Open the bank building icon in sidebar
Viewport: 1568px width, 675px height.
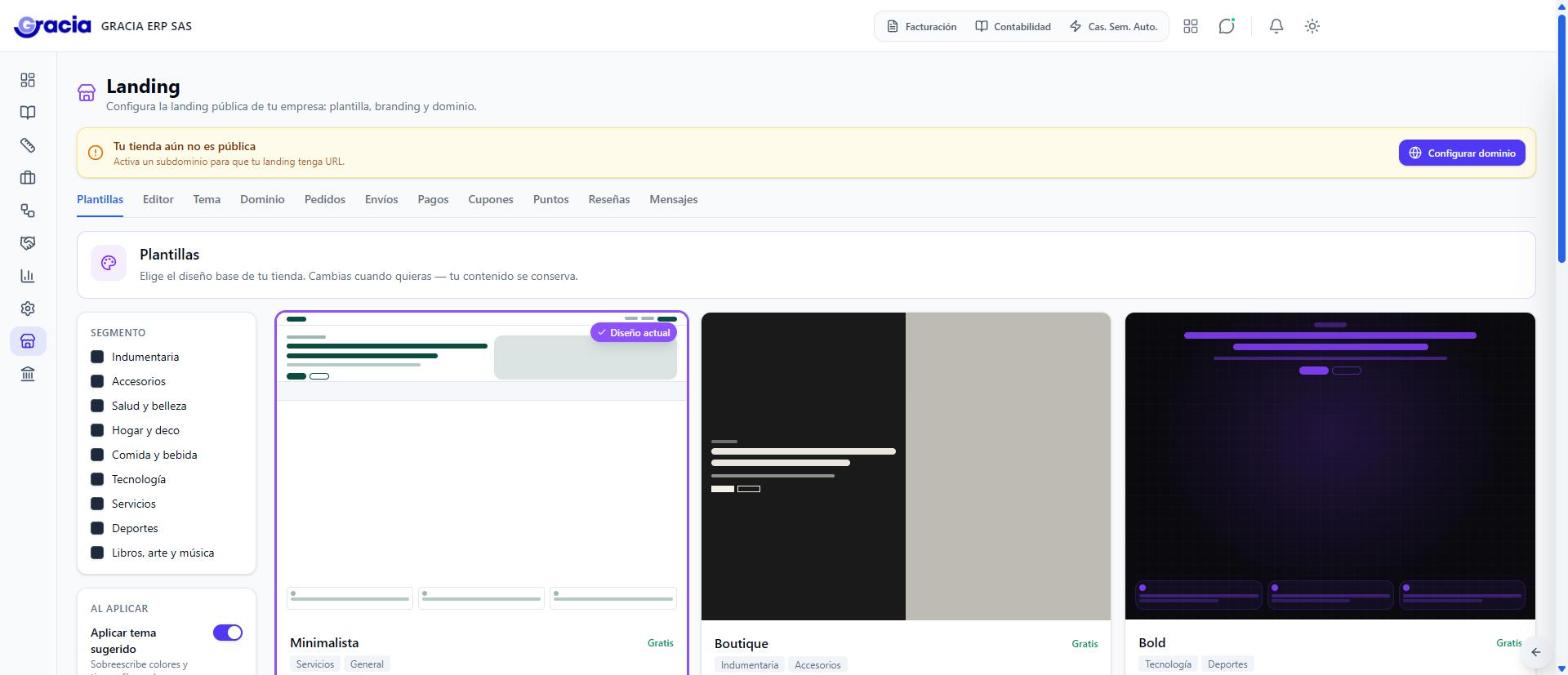pyautogui.click(x=28, y=374)
